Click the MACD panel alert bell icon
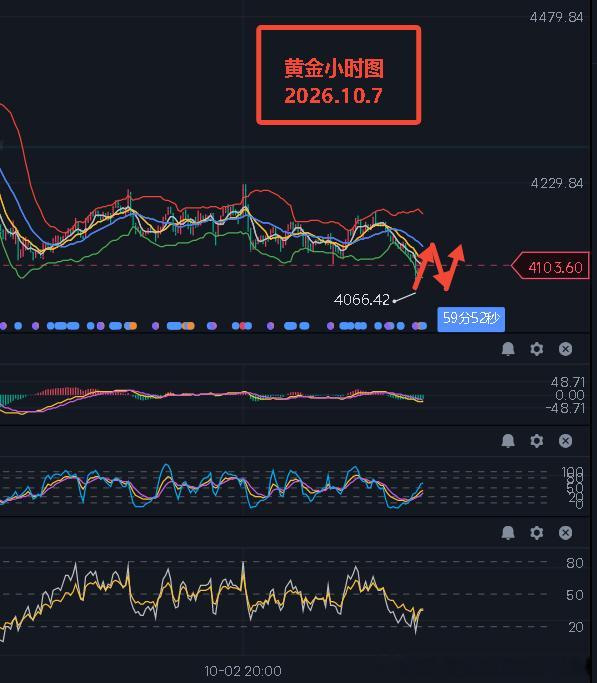597x683 pixels. point(508,349)
